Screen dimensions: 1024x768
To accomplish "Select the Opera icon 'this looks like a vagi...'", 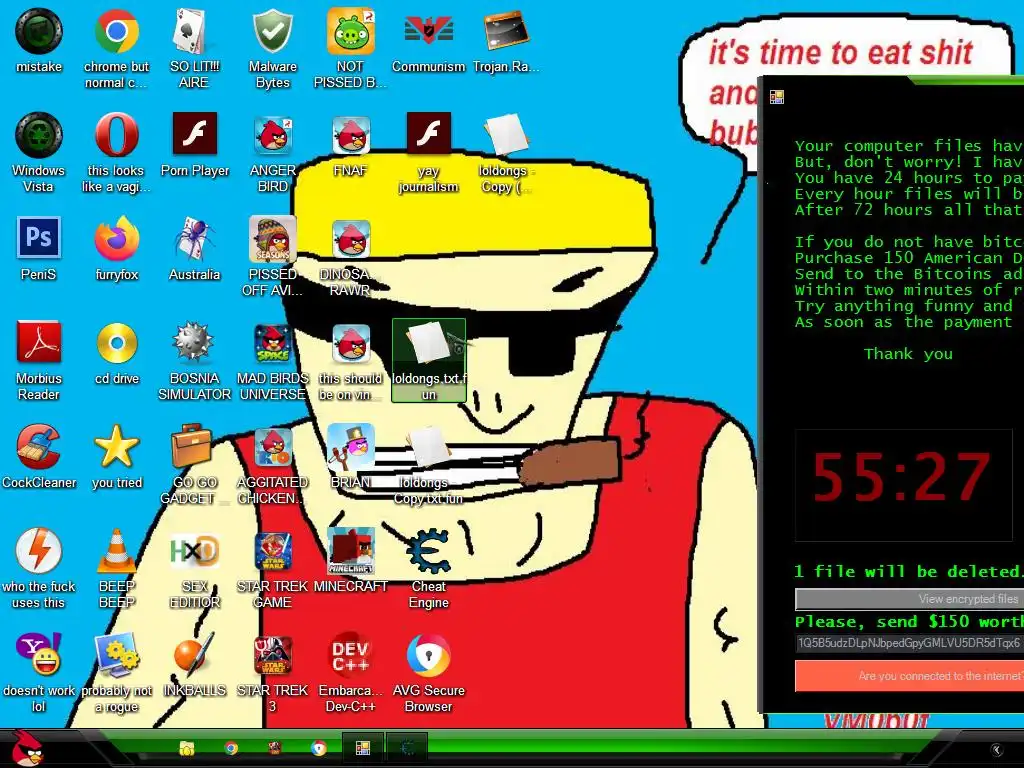I will click(x=116, y=152).
